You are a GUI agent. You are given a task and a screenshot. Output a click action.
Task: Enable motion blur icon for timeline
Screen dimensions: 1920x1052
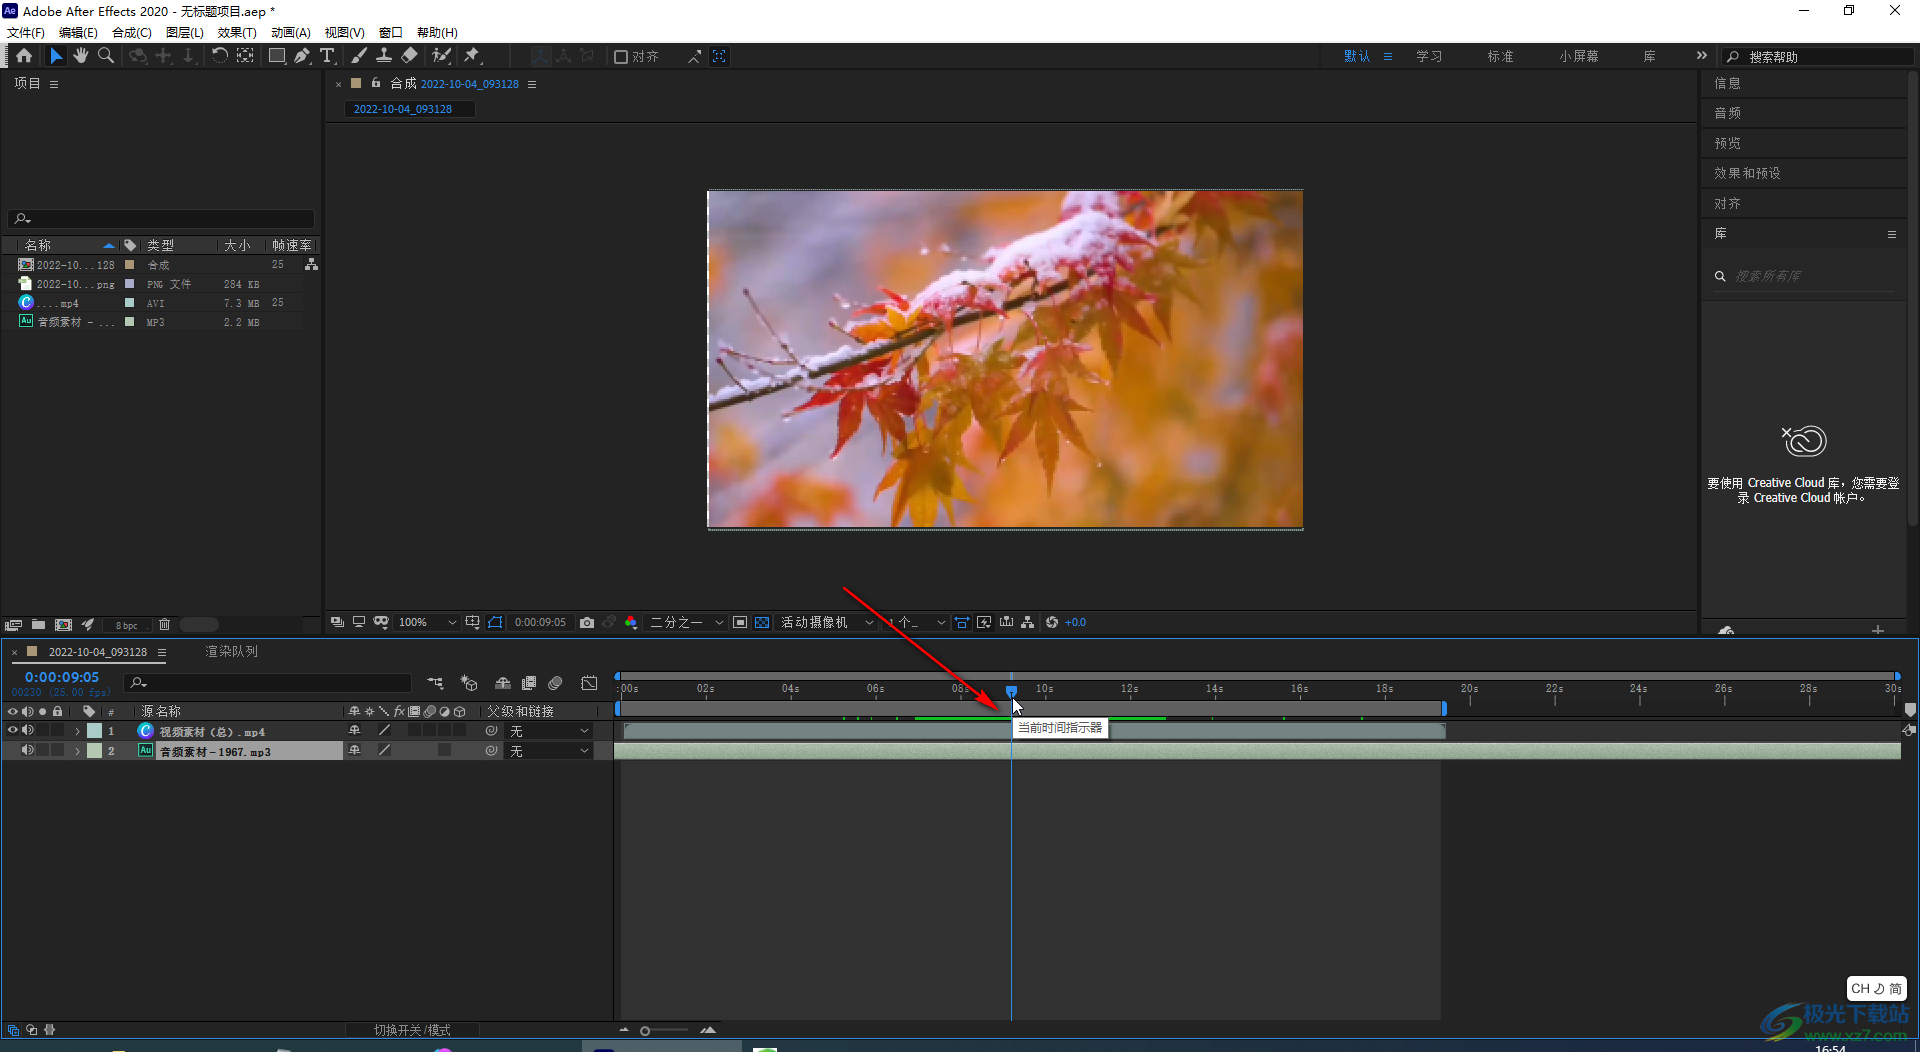coord(555,683)
